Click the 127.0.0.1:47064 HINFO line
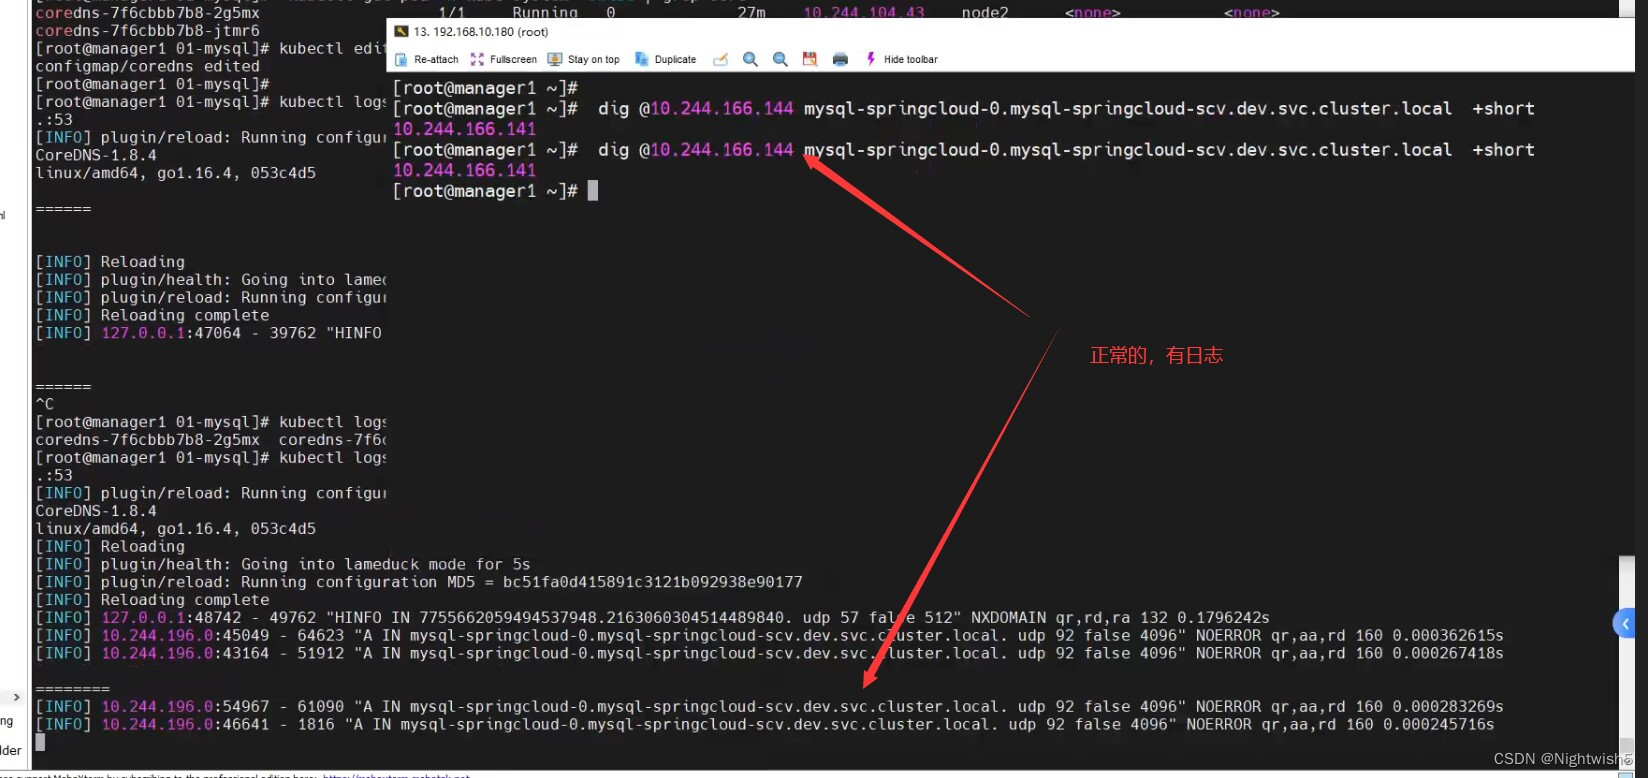The height and width of the screenshot is (778, 1648). [x=208, y=333]
